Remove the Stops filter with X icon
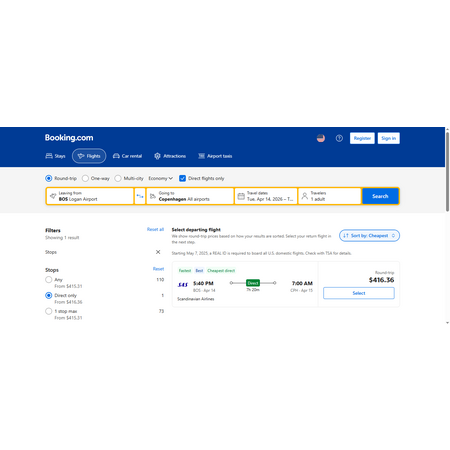 tap(158, 252)
